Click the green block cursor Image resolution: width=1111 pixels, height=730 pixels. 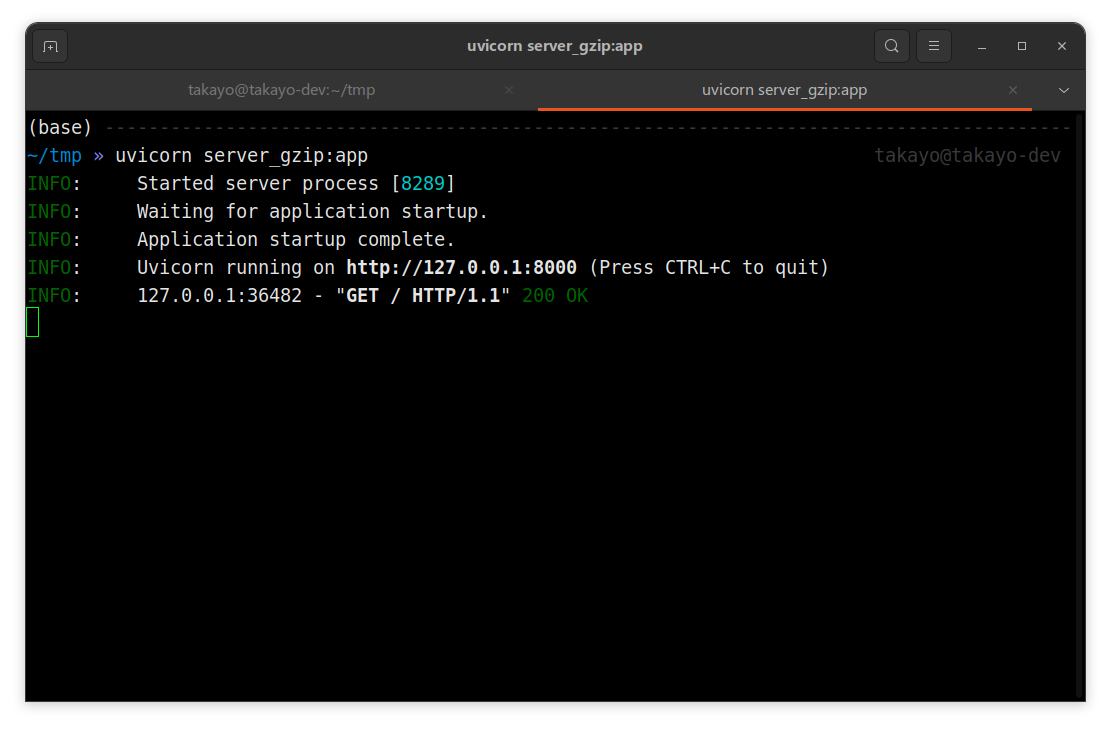(x=31, y=322)
